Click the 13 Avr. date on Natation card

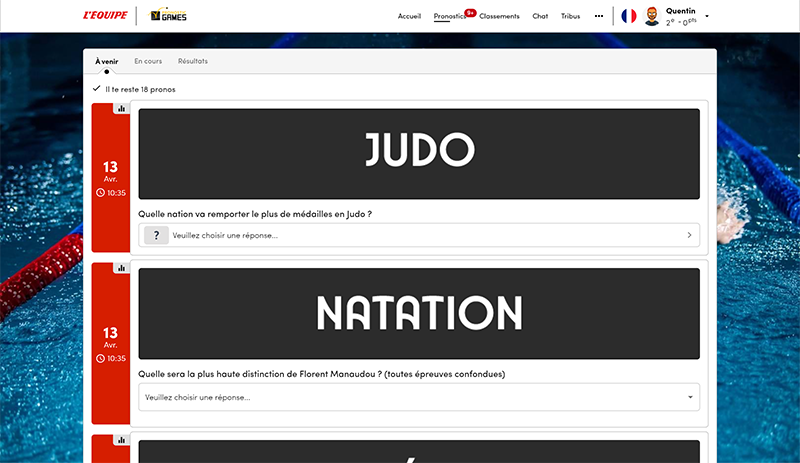pos(110,337)
